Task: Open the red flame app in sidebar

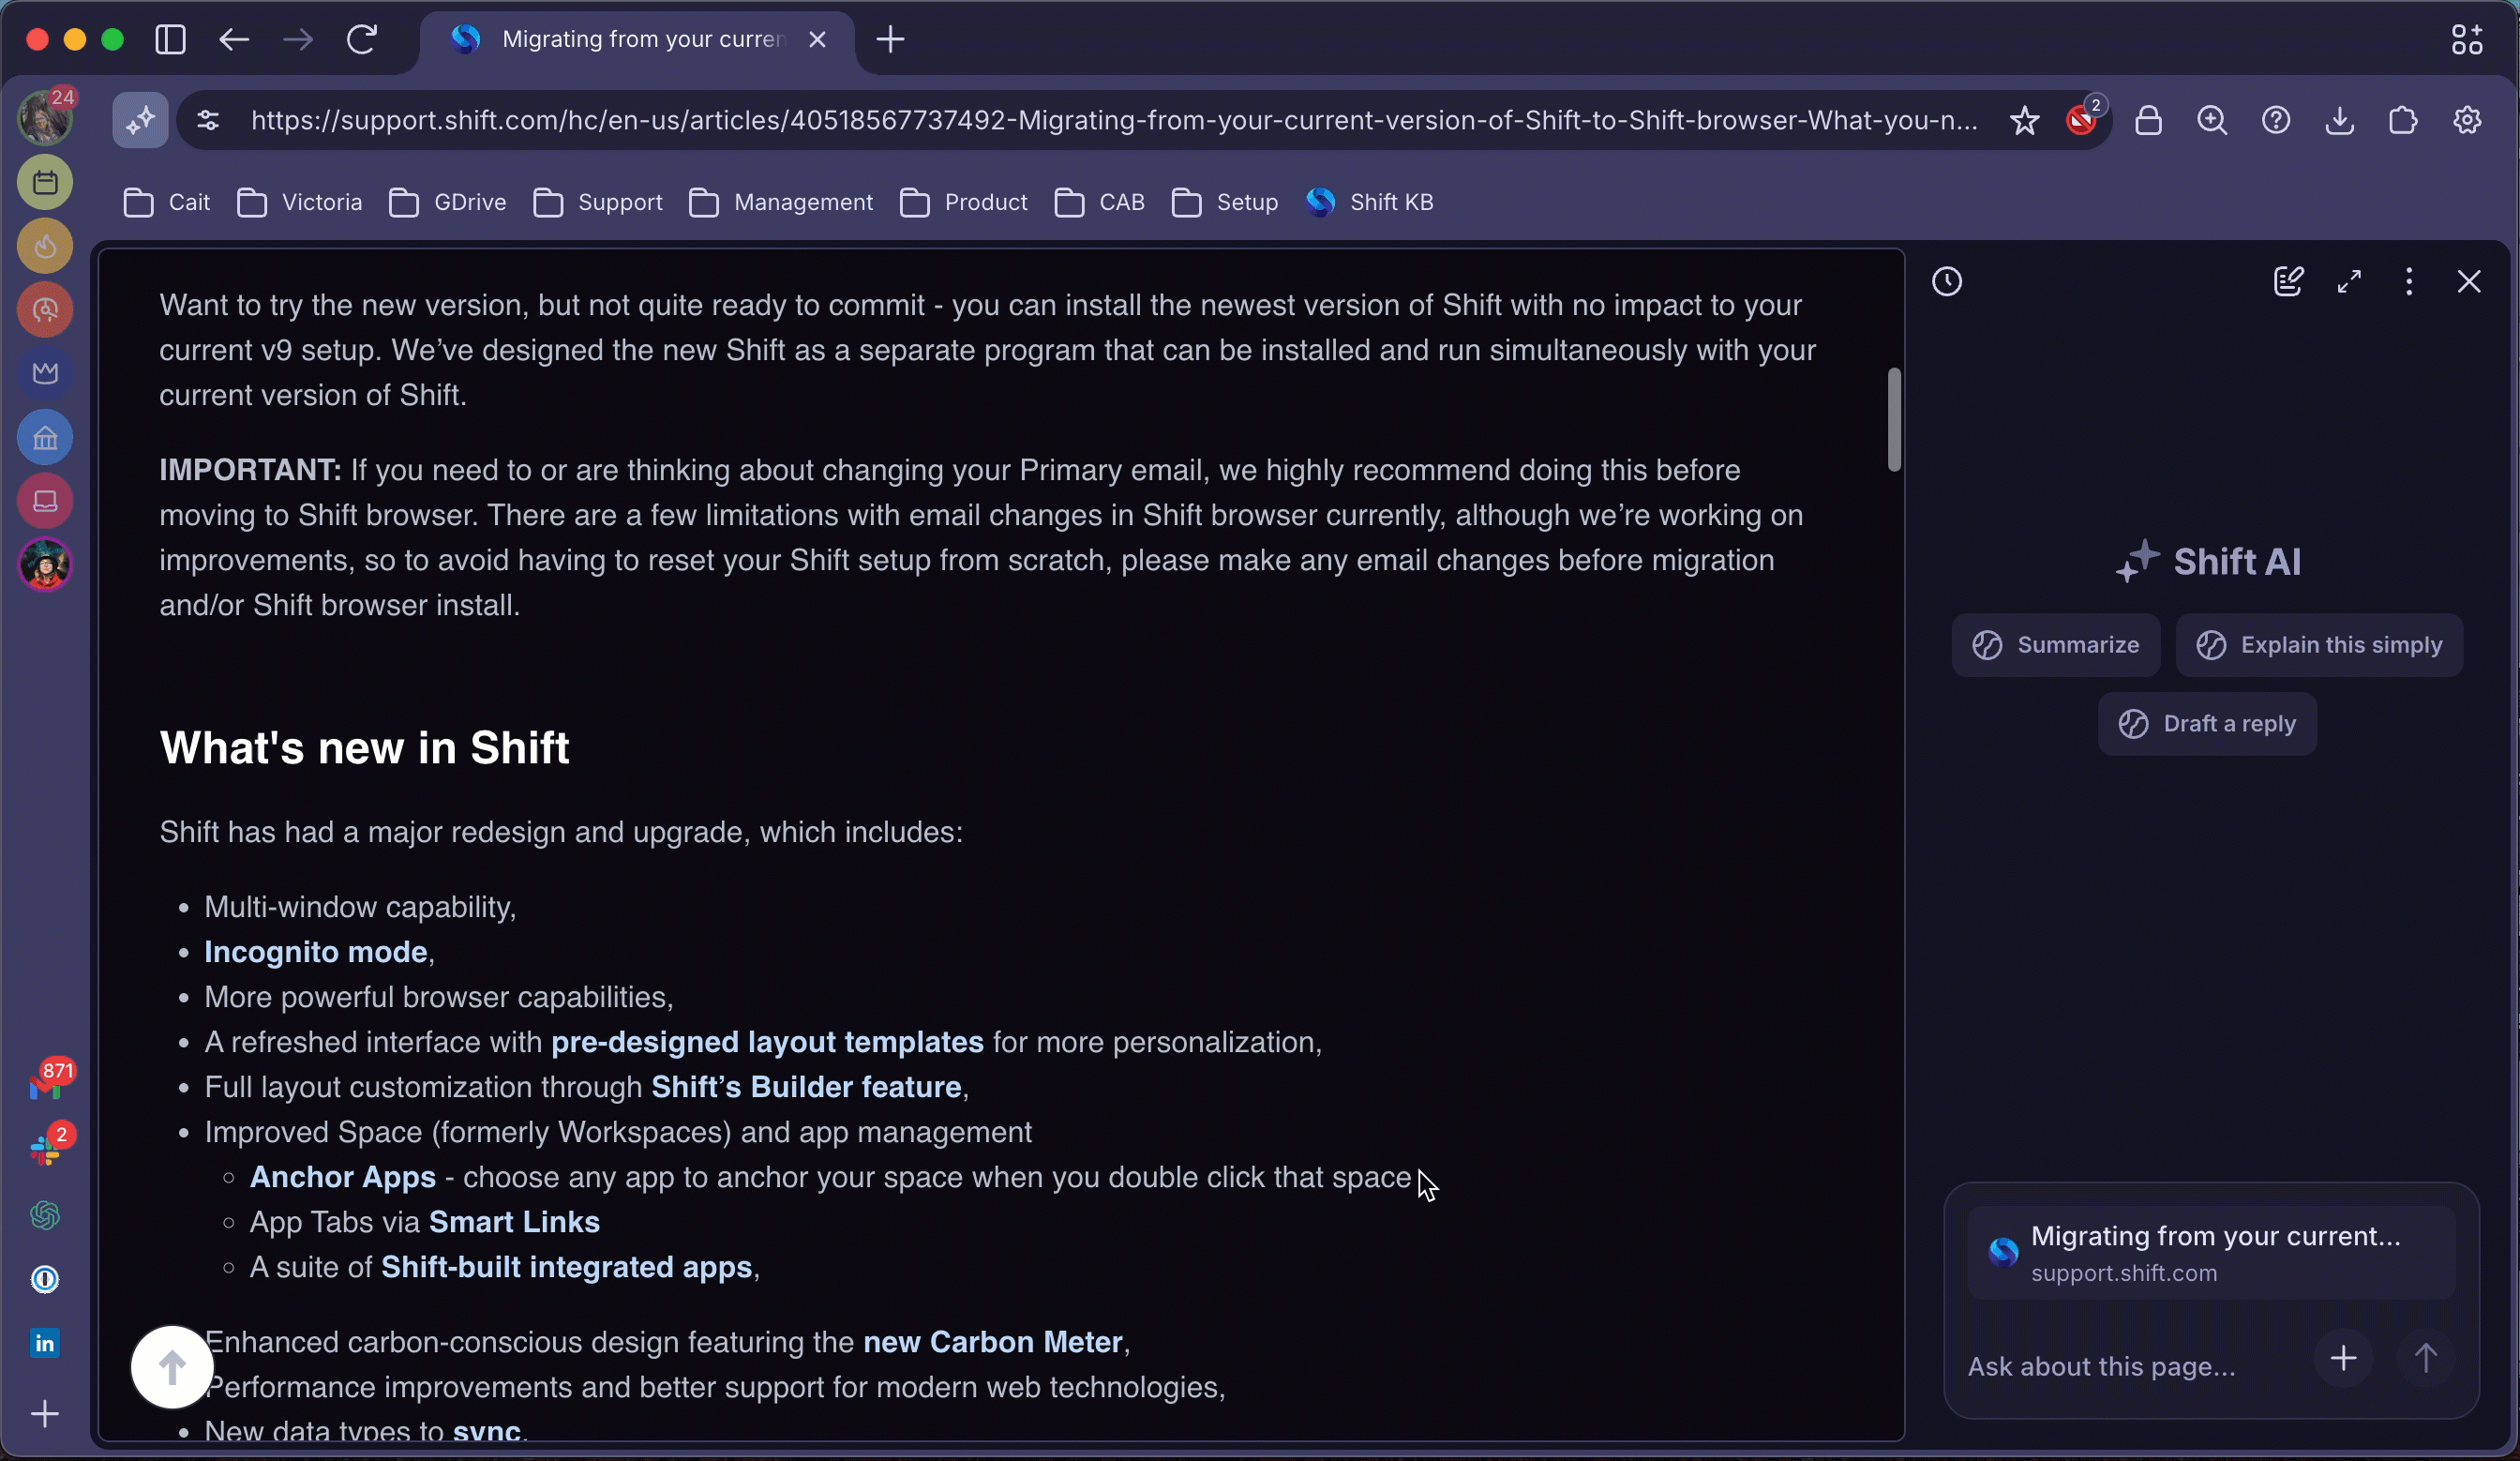Action: 45,247
